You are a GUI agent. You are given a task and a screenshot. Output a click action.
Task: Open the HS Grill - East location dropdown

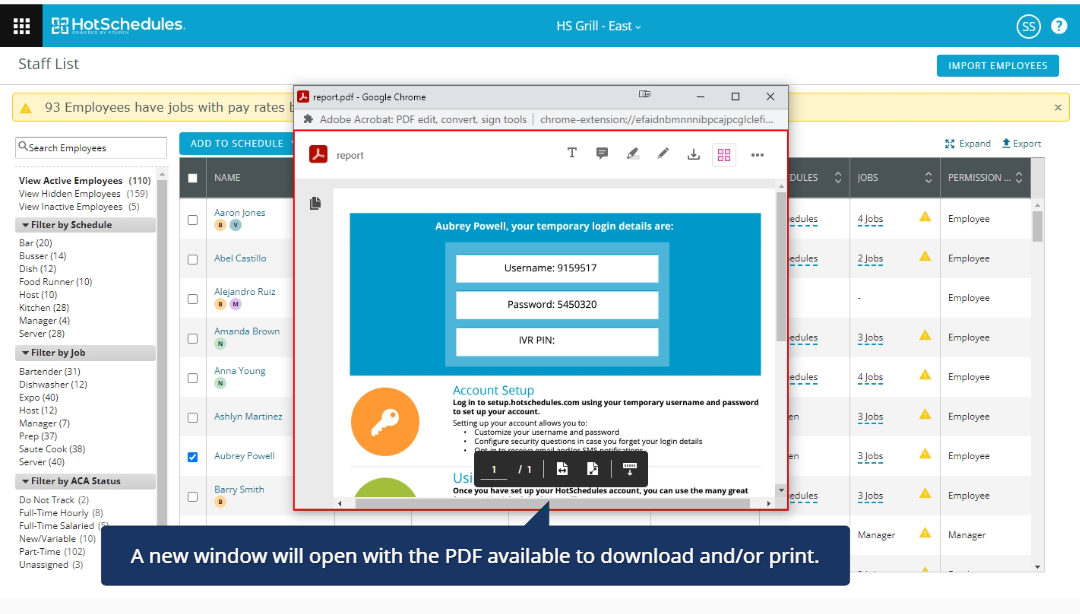point(599,26)
